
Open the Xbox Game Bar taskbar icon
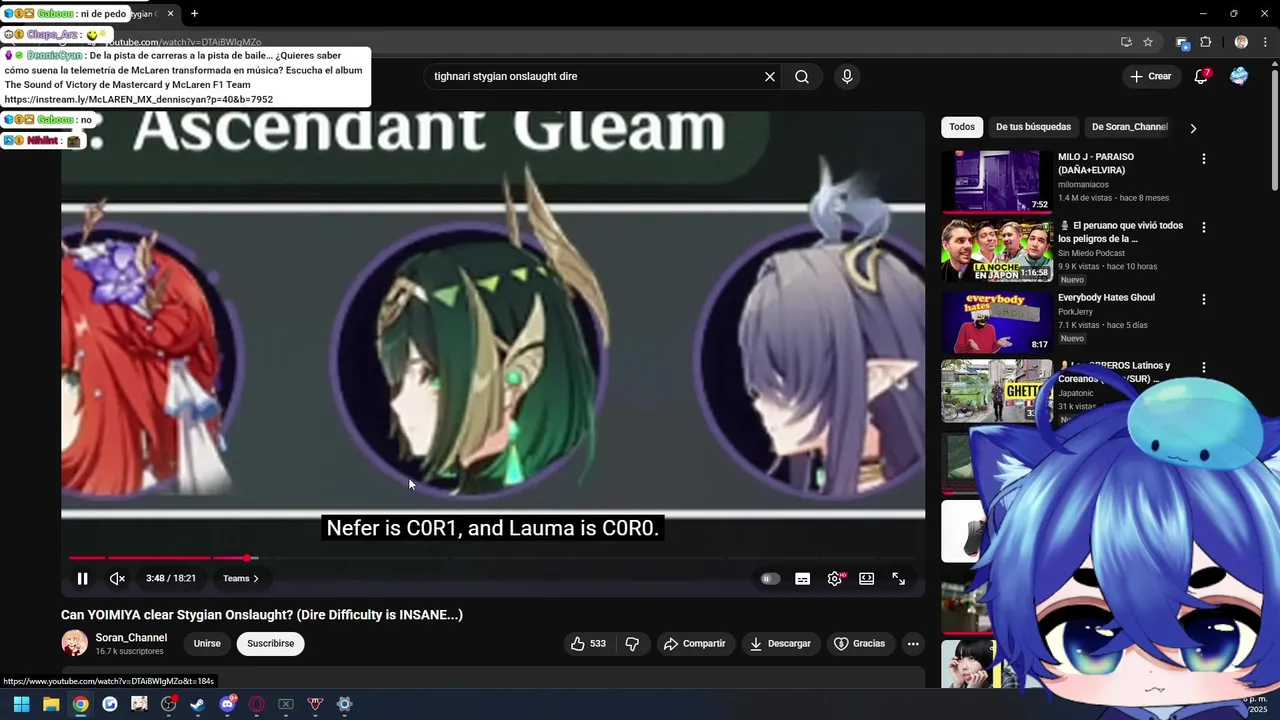[286, 704]
